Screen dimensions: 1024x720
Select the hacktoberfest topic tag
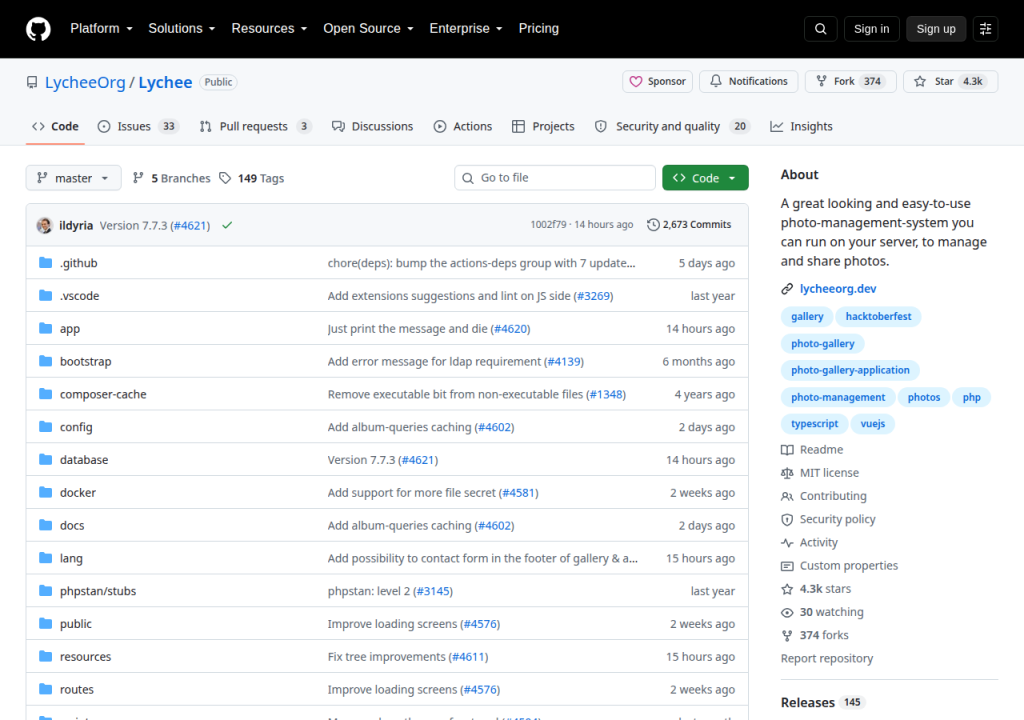[x=878, y=316]
